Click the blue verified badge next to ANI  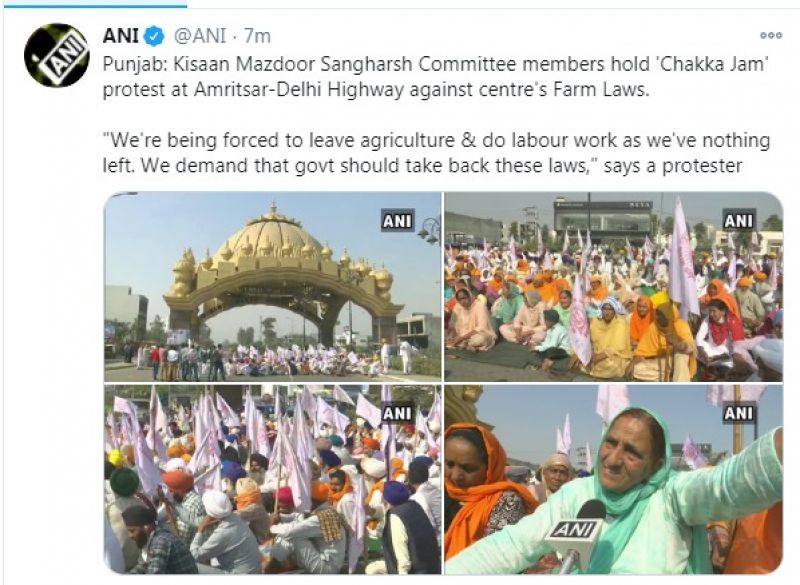(154, 36)
